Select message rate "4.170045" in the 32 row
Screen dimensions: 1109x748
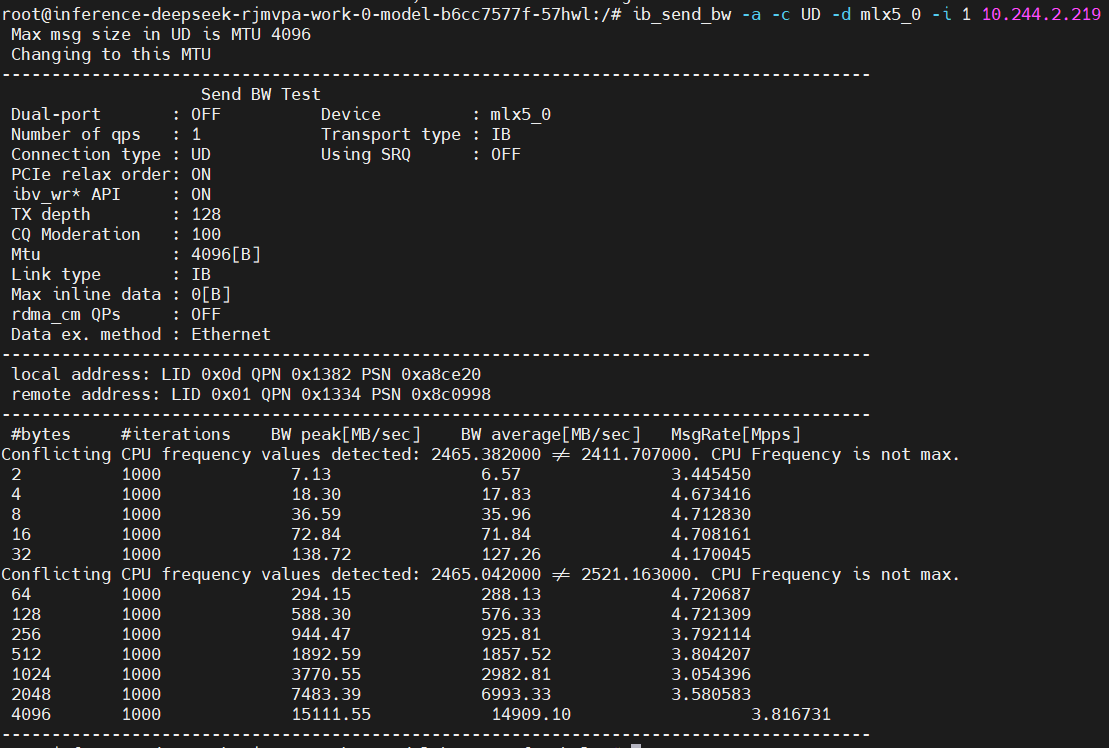711,554
